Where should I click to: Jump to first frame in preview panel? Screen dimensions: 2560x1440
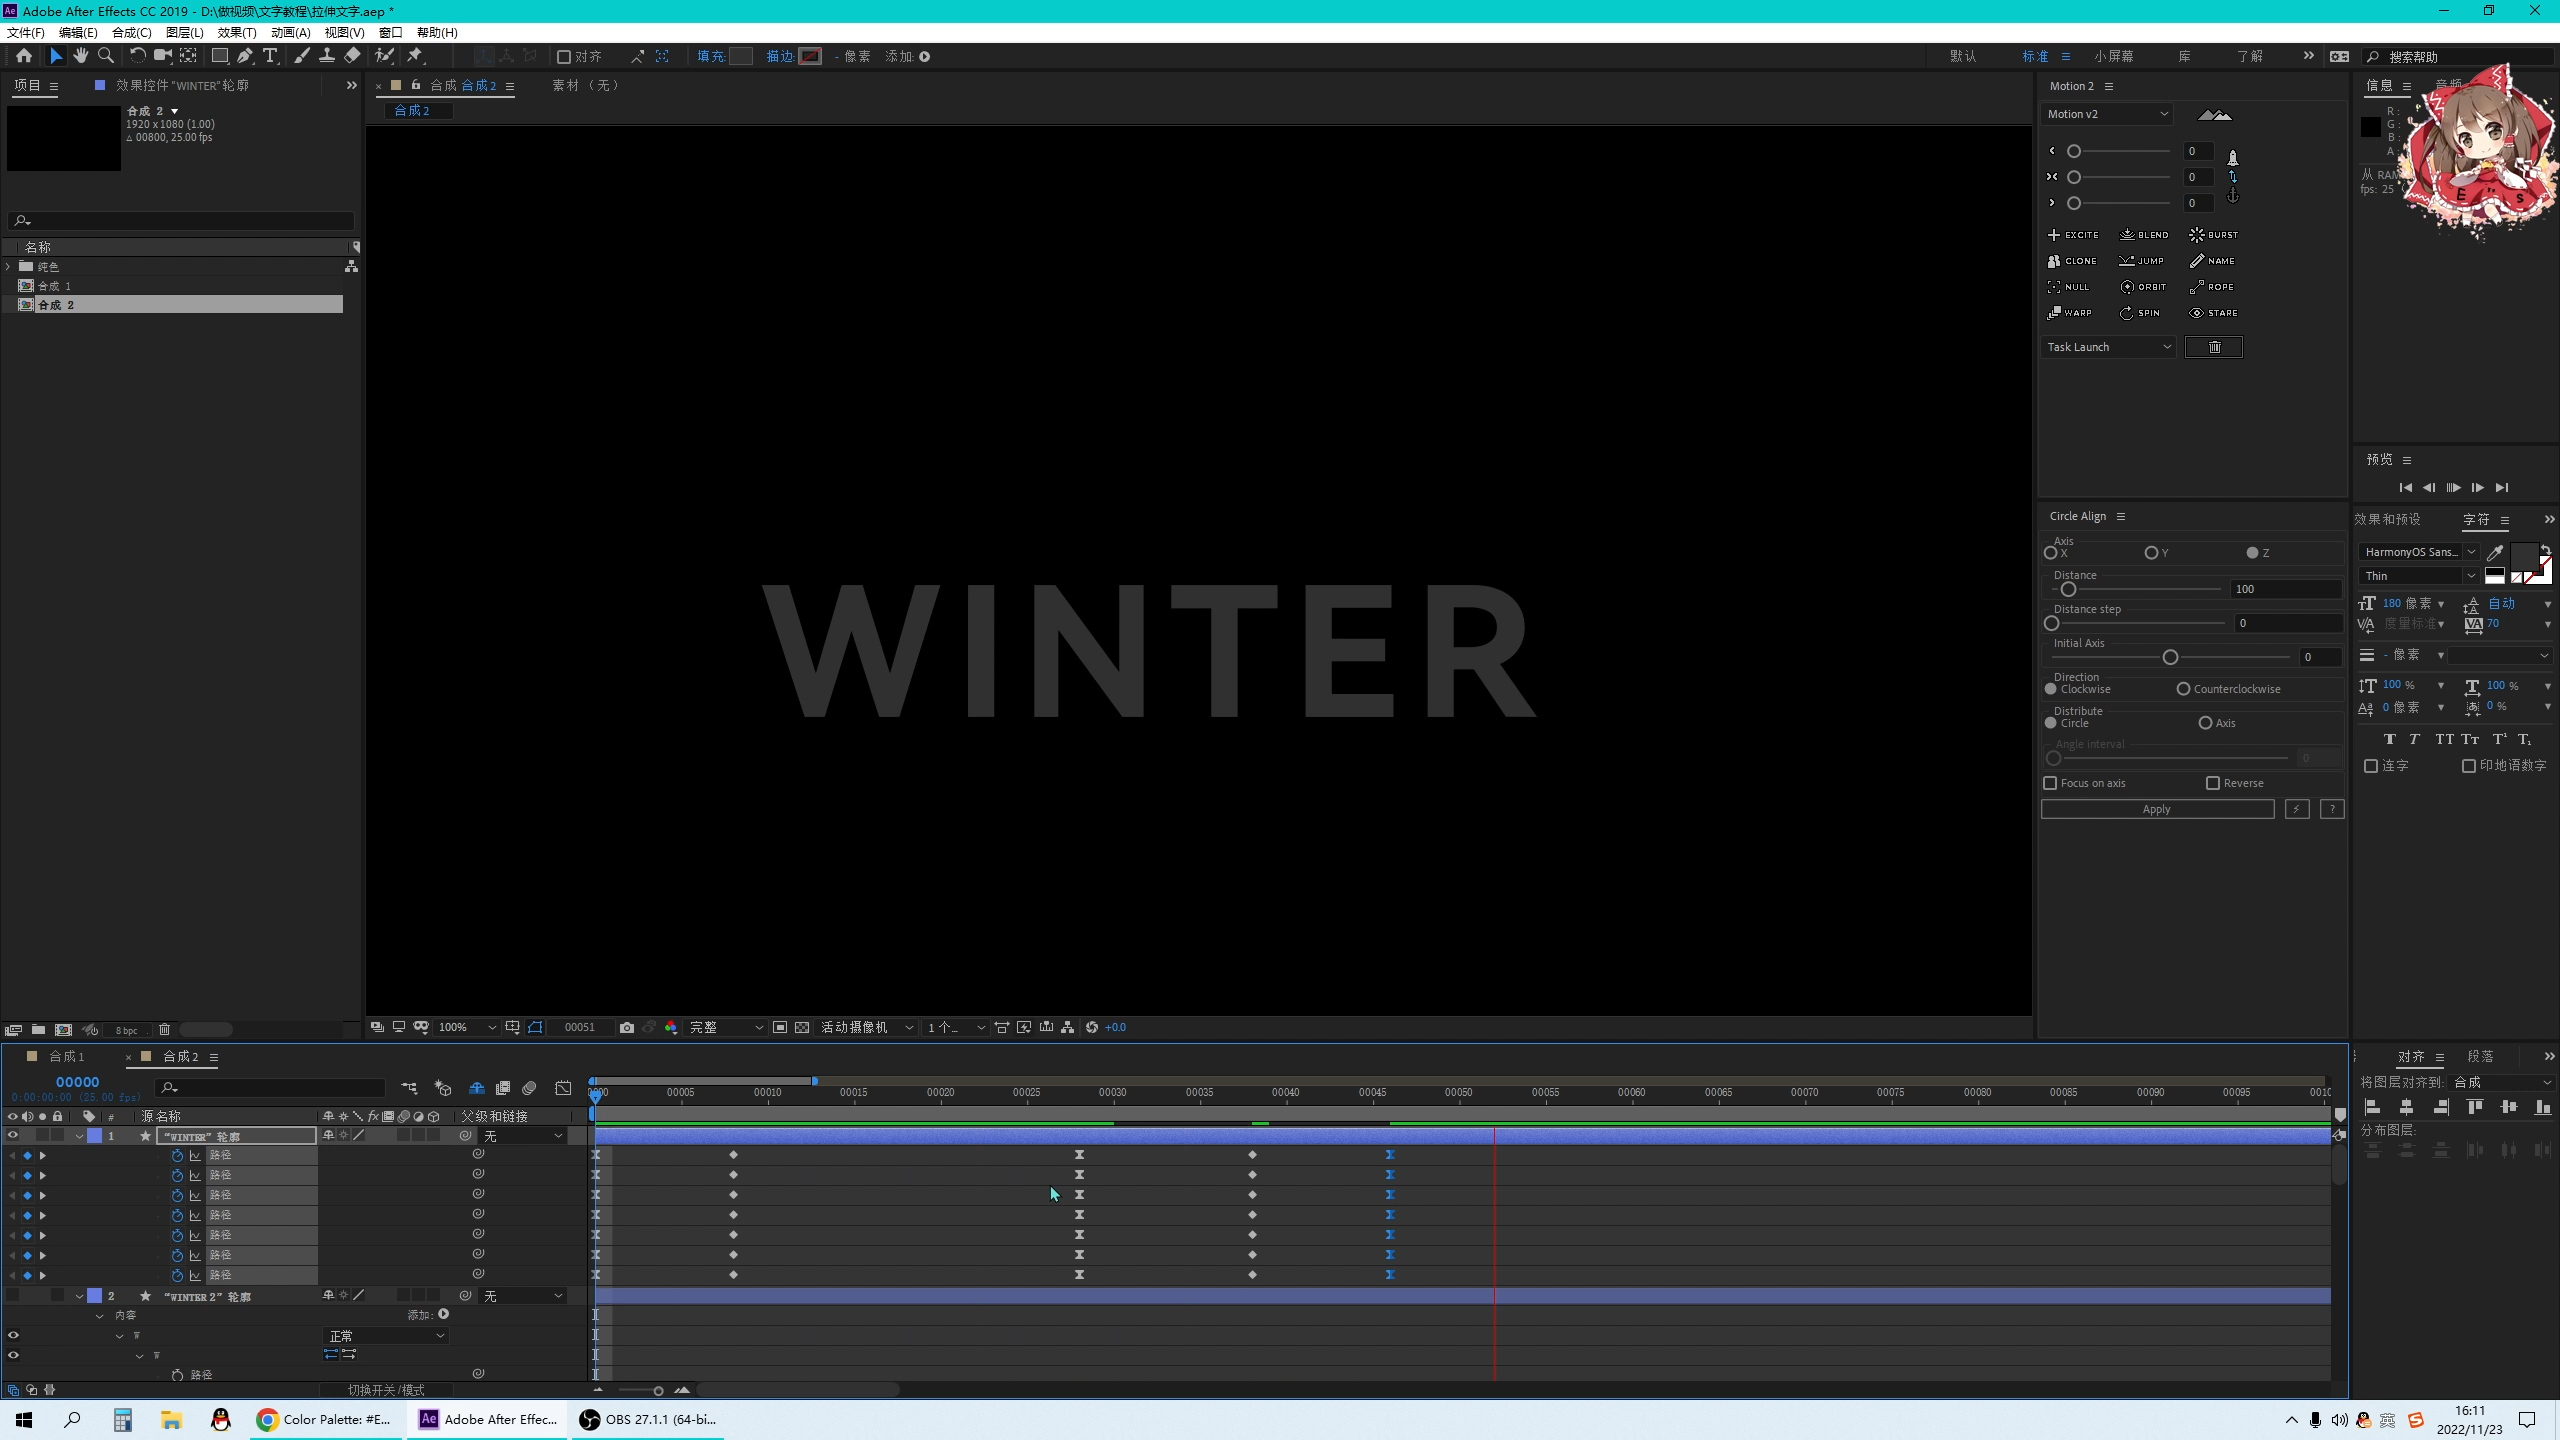pos(2405,488)
